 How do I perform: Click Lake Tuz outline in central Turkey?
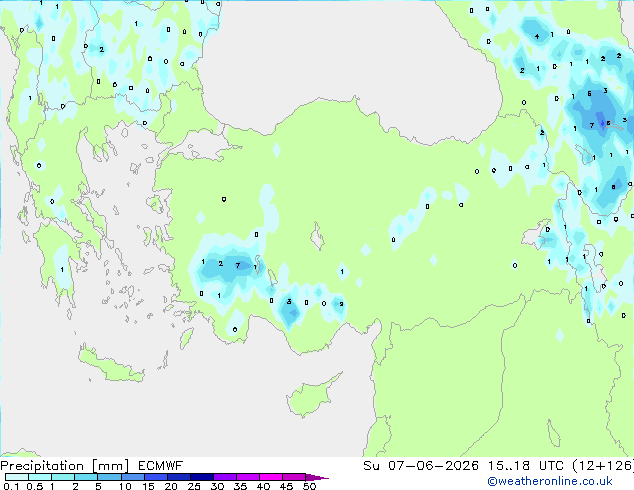click(318, 236)
